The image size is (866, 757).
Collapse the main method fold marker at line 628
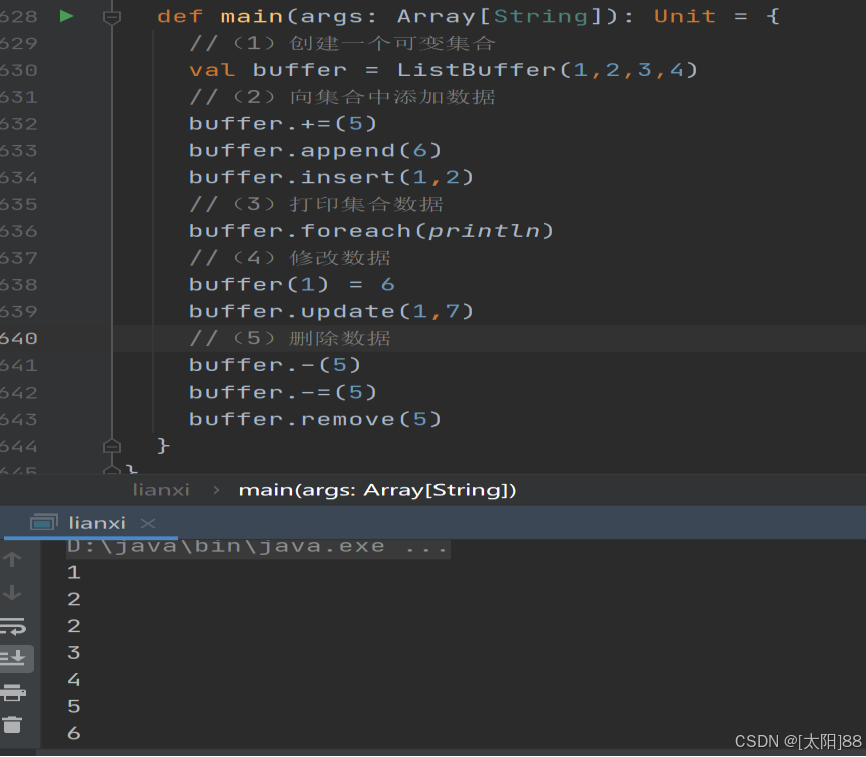112,17
